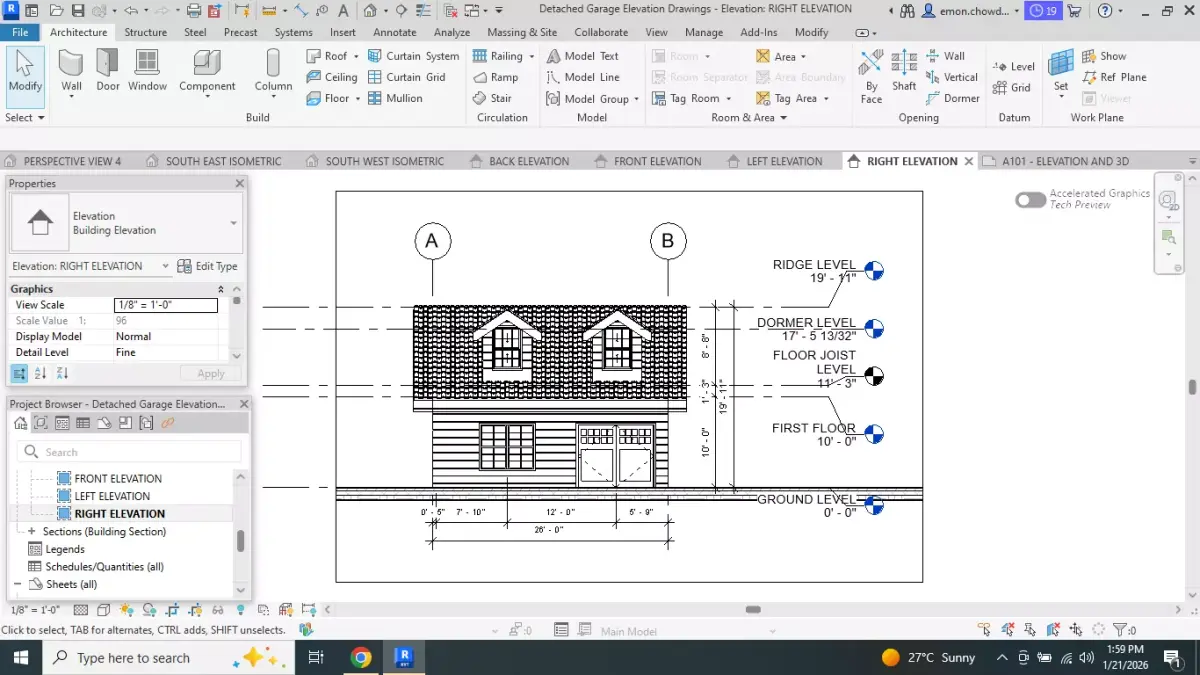Open Google Chrome from the taskbar
1200x675 pixels.
click(x=361, y=657)
